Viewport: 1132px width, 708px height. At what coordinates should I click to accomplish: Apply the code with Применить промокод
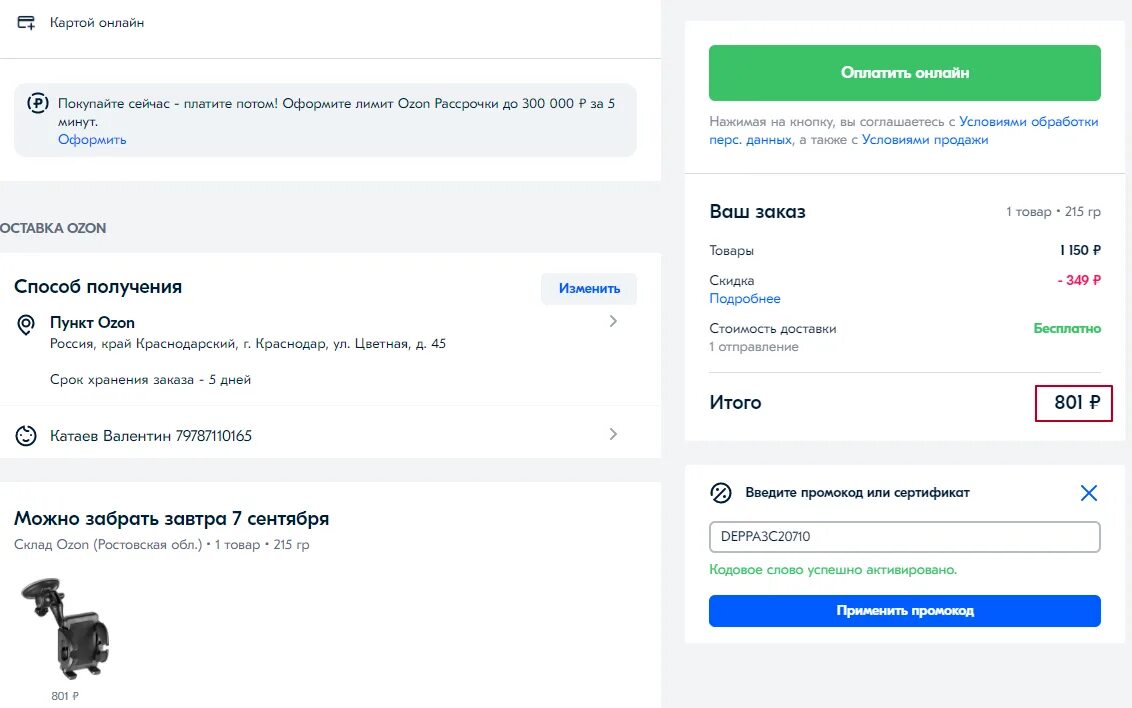[x=905, y=611]
